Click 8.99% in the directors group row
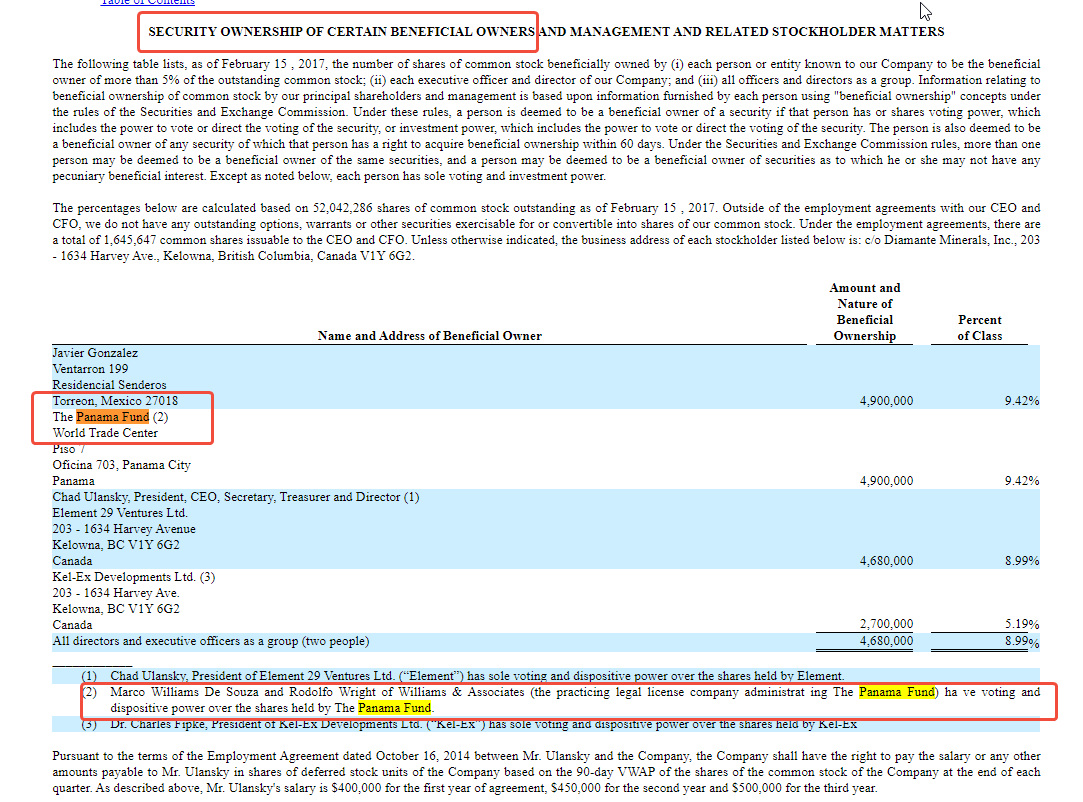Image resolution: width=1083 pixels, height=802 pixels. [1022, 641]
